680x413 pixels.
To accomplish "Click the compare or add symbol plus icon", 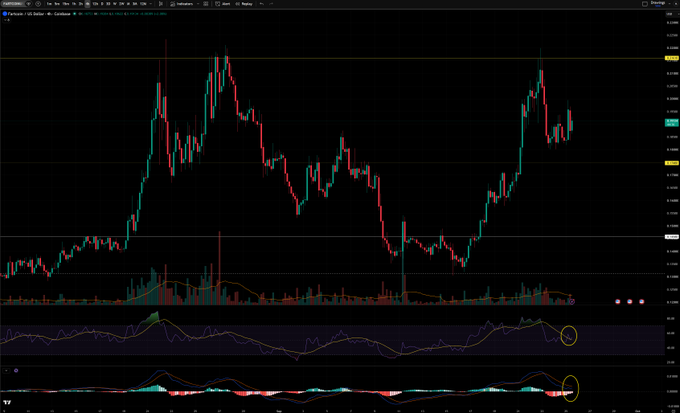I will pos(38,3).
